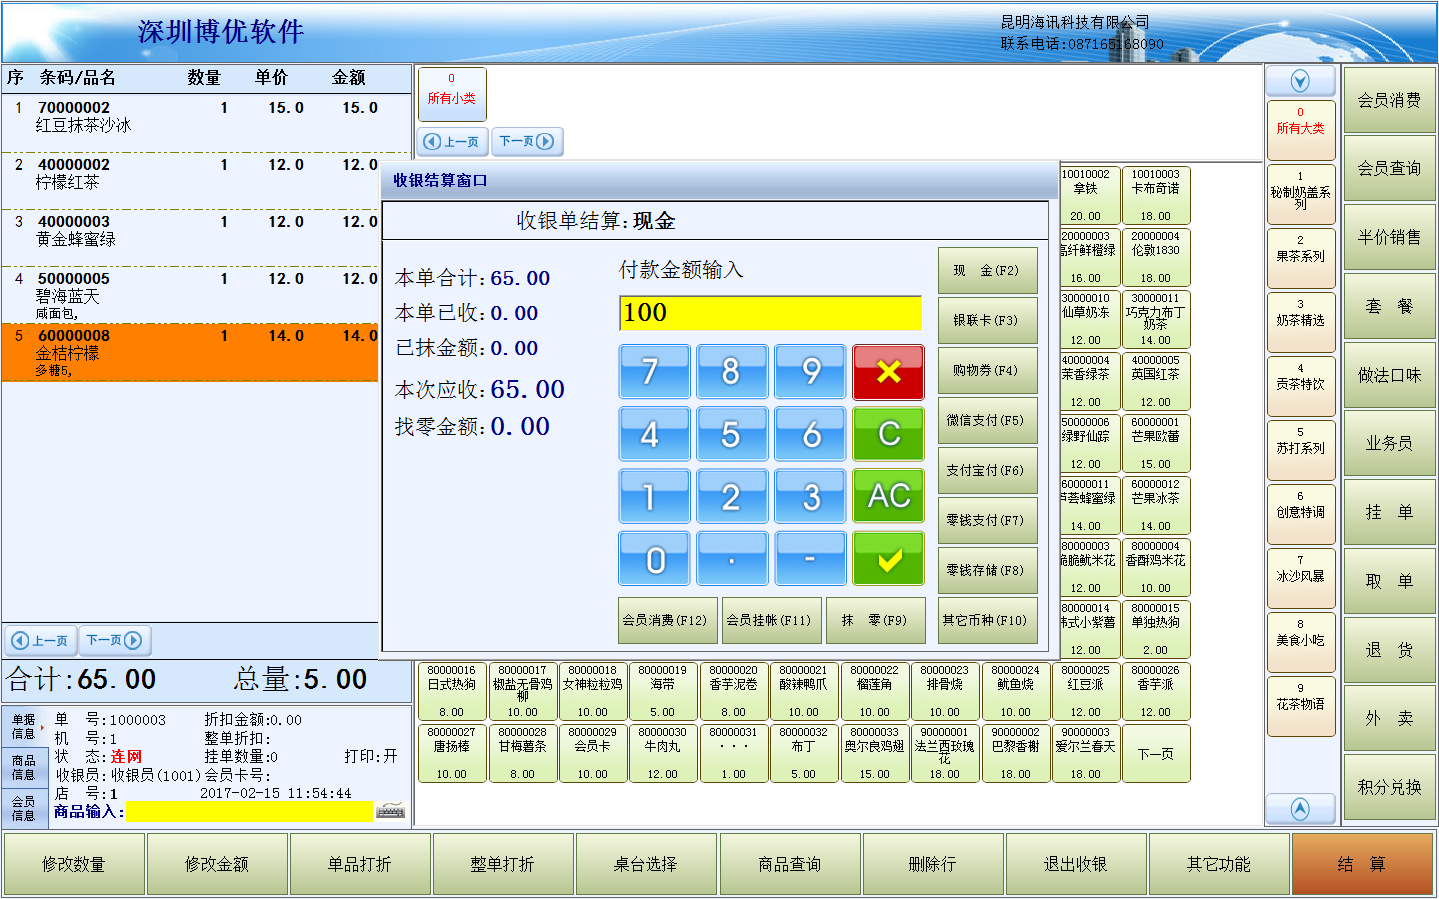The height and width of the screenshot is (899, 1439).
Task: Select UnionPay card 银联卡(F3)
Action: coord(987,320)
